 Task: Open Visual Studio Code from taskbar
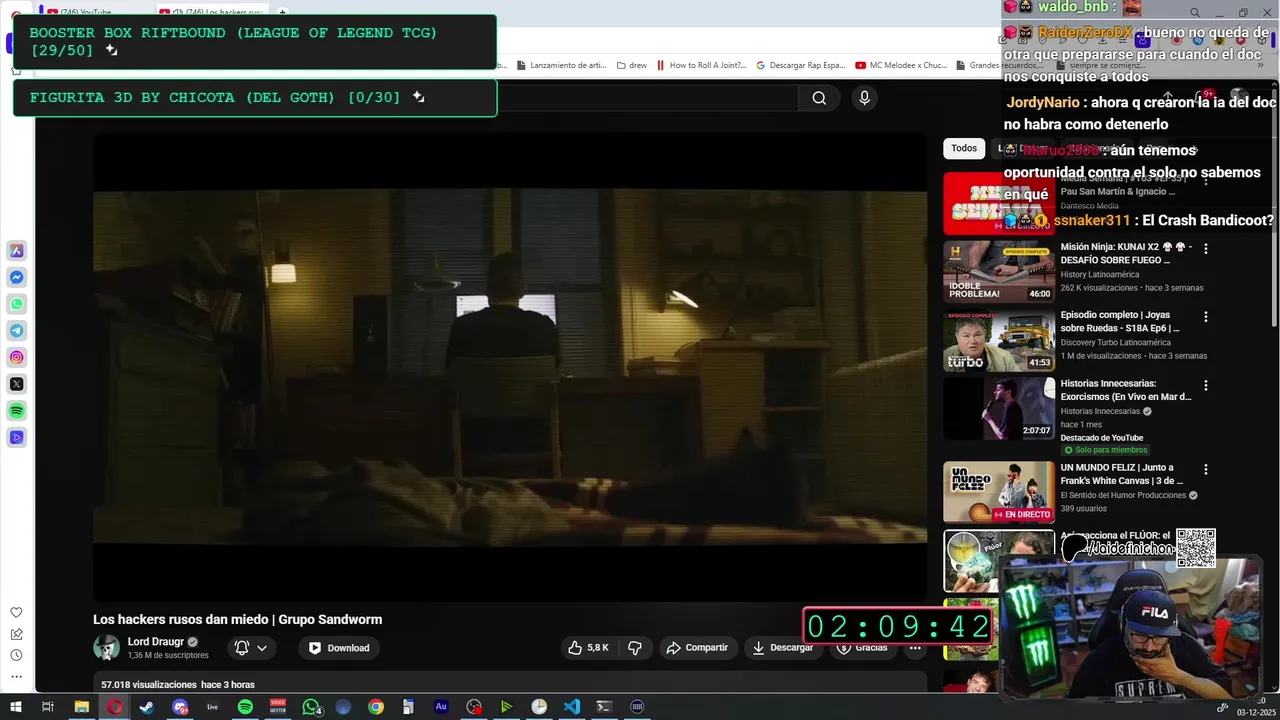pos(571,707)
